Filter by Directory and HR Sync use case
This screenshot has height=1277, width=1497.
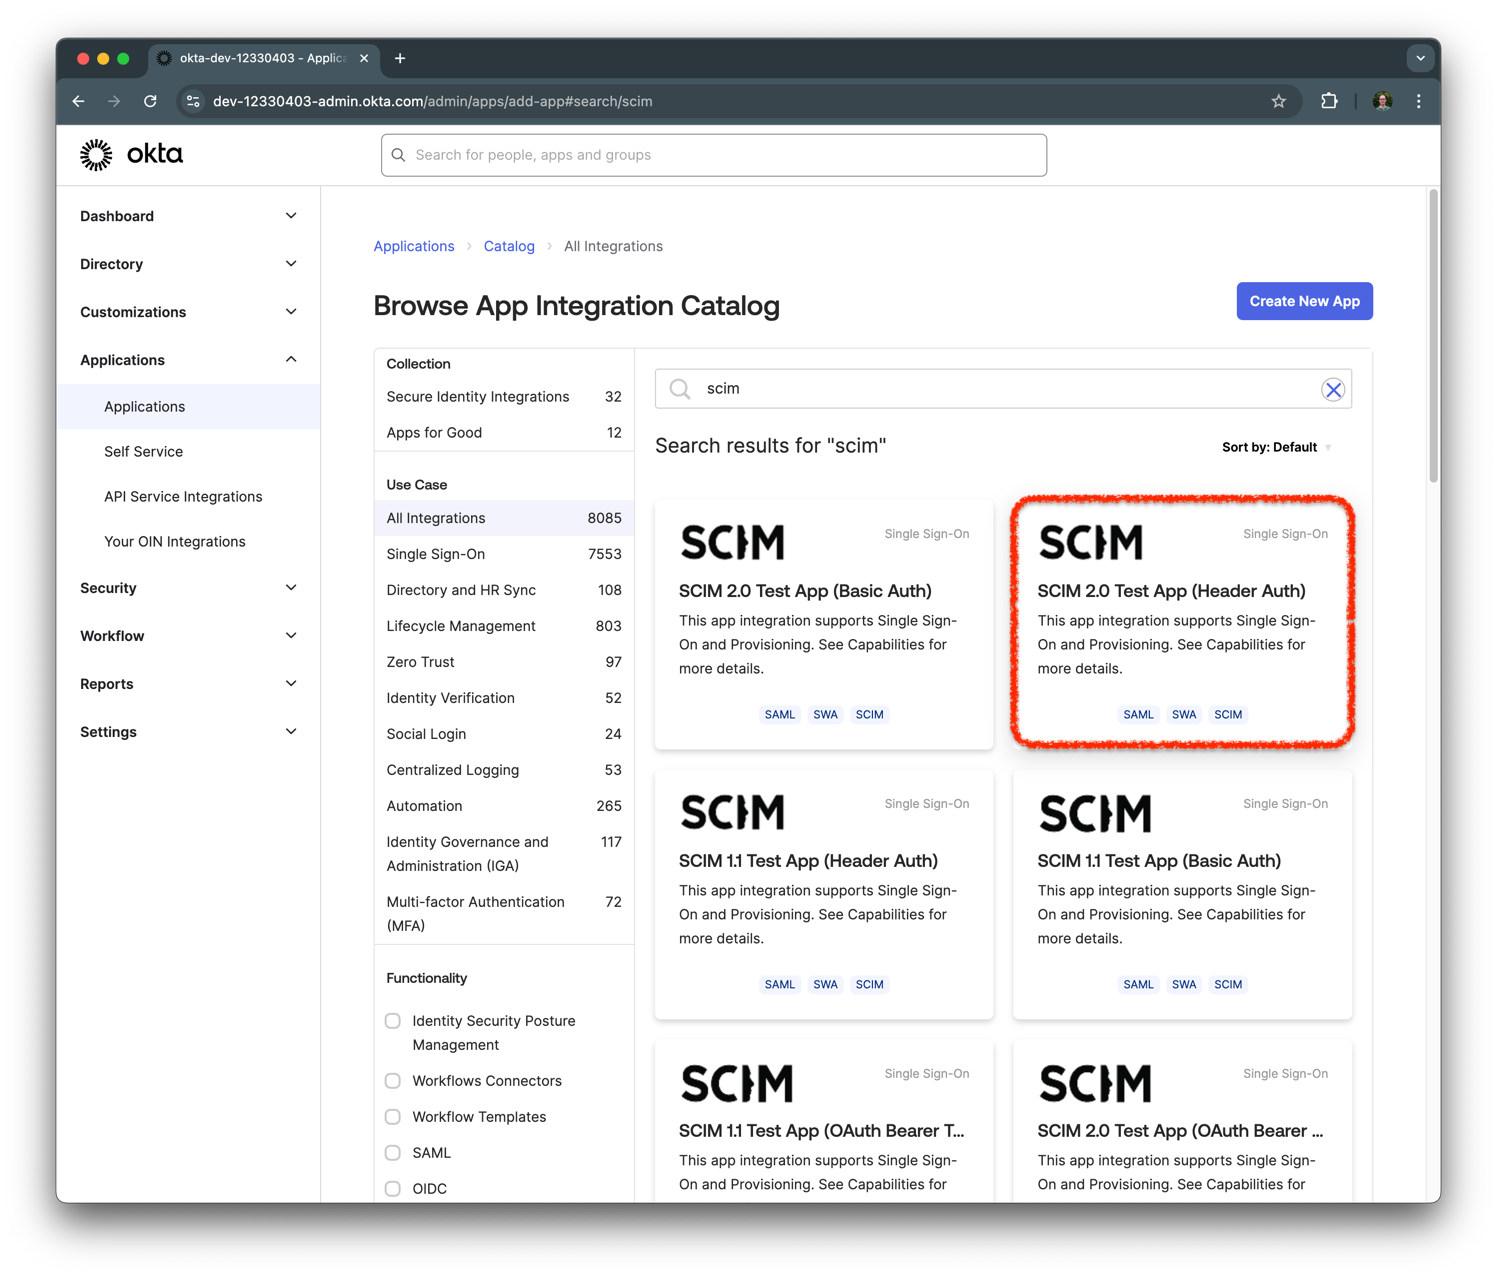tap(461, 590)
